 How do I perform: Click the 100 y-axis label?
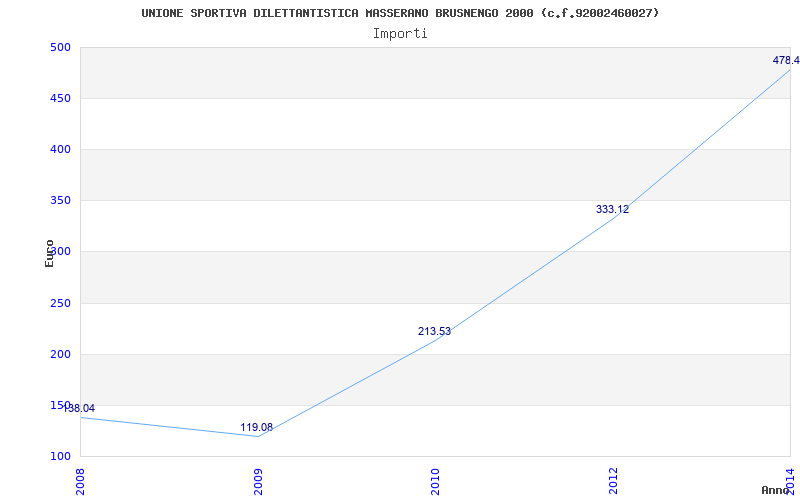(x=60, y=457)
